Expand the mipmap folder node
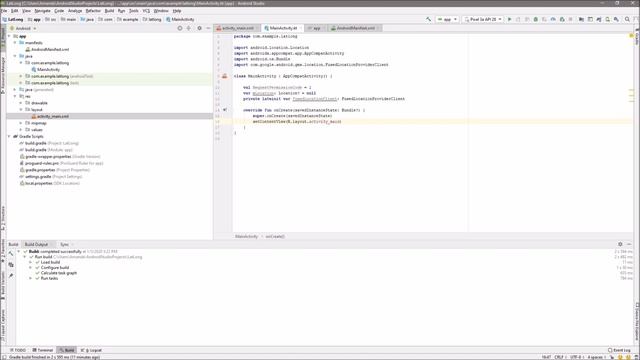Viewport: 640px width, 360px height. (x=21, y=123)
